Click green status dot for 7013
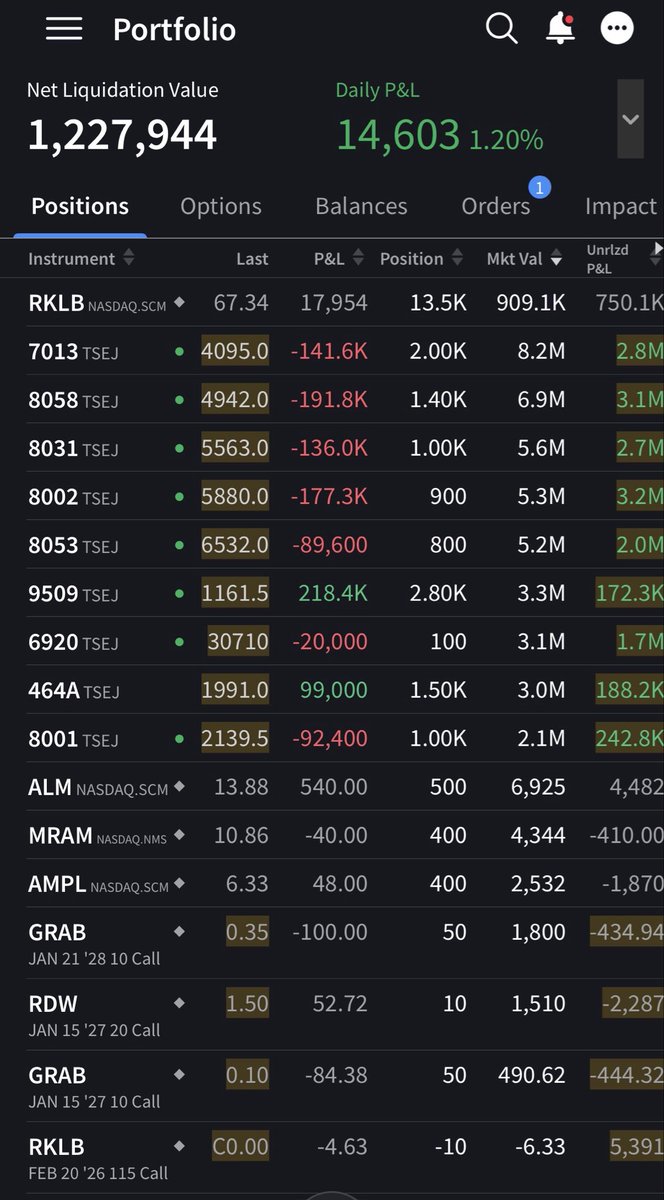Image resolution: width=664 pixels, height=1200 pixels. (x=179, y=351)
